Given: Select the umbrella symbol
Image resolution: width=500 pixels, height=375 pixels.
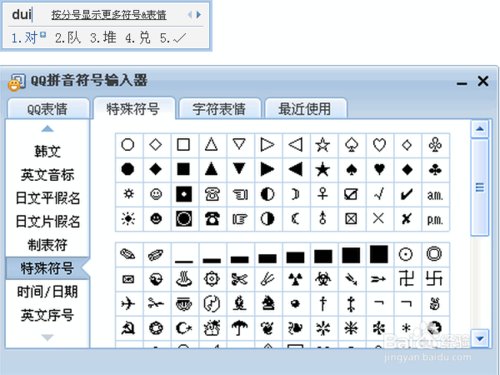Looking at the screenshot, I should pyautogui.click(x=239, y=328).
